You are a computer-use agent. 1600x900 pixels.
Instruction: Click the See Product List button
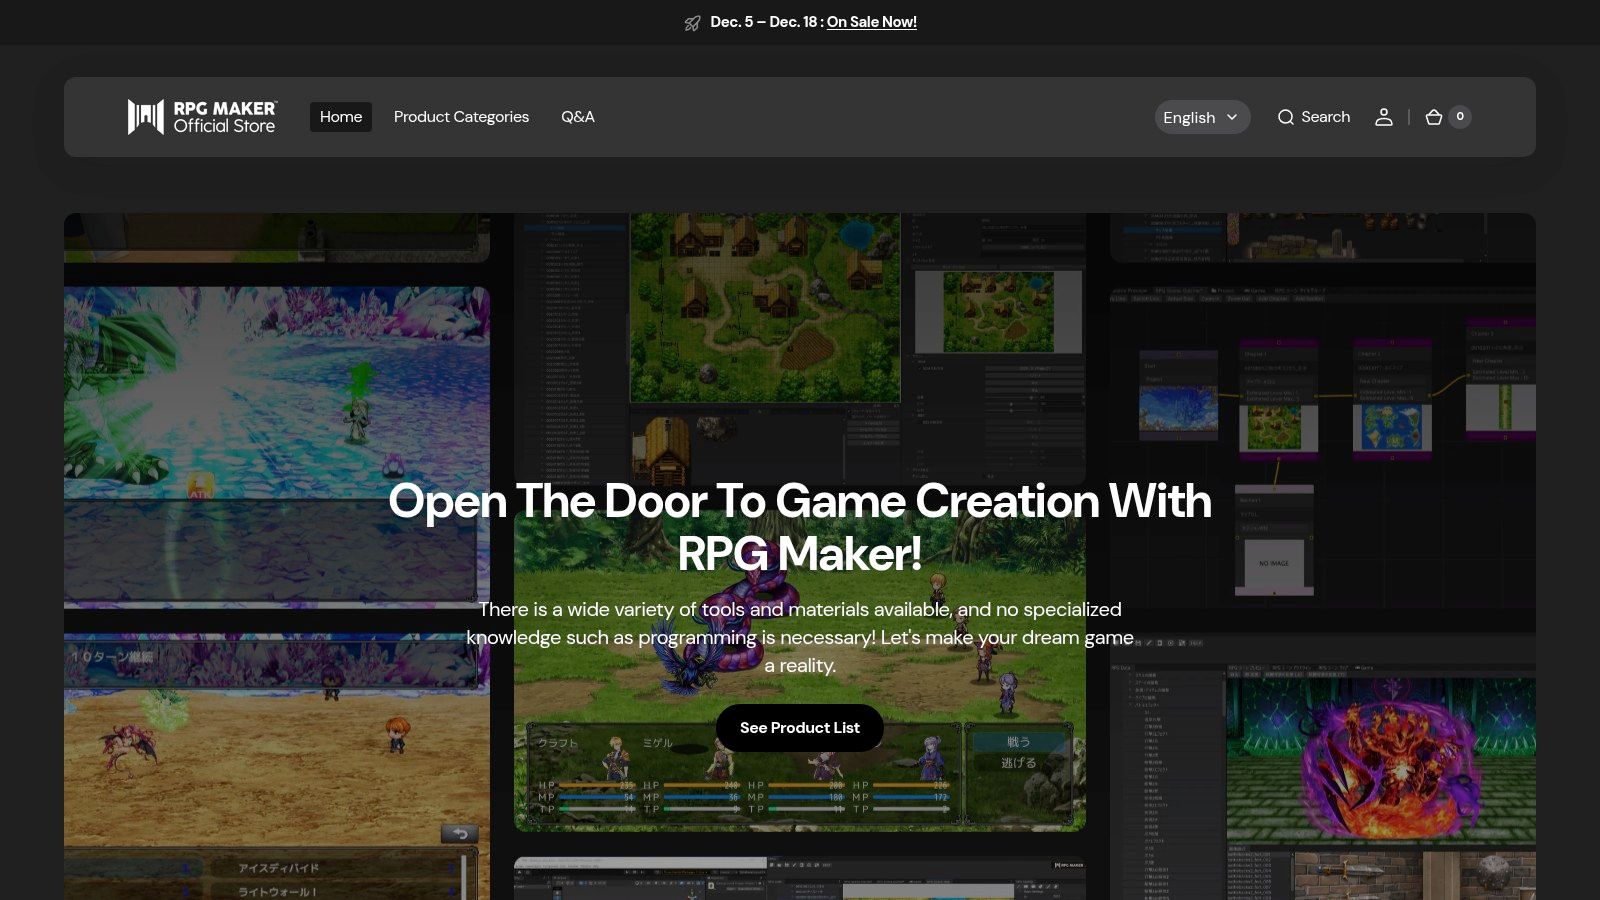[x=800, y=728]
